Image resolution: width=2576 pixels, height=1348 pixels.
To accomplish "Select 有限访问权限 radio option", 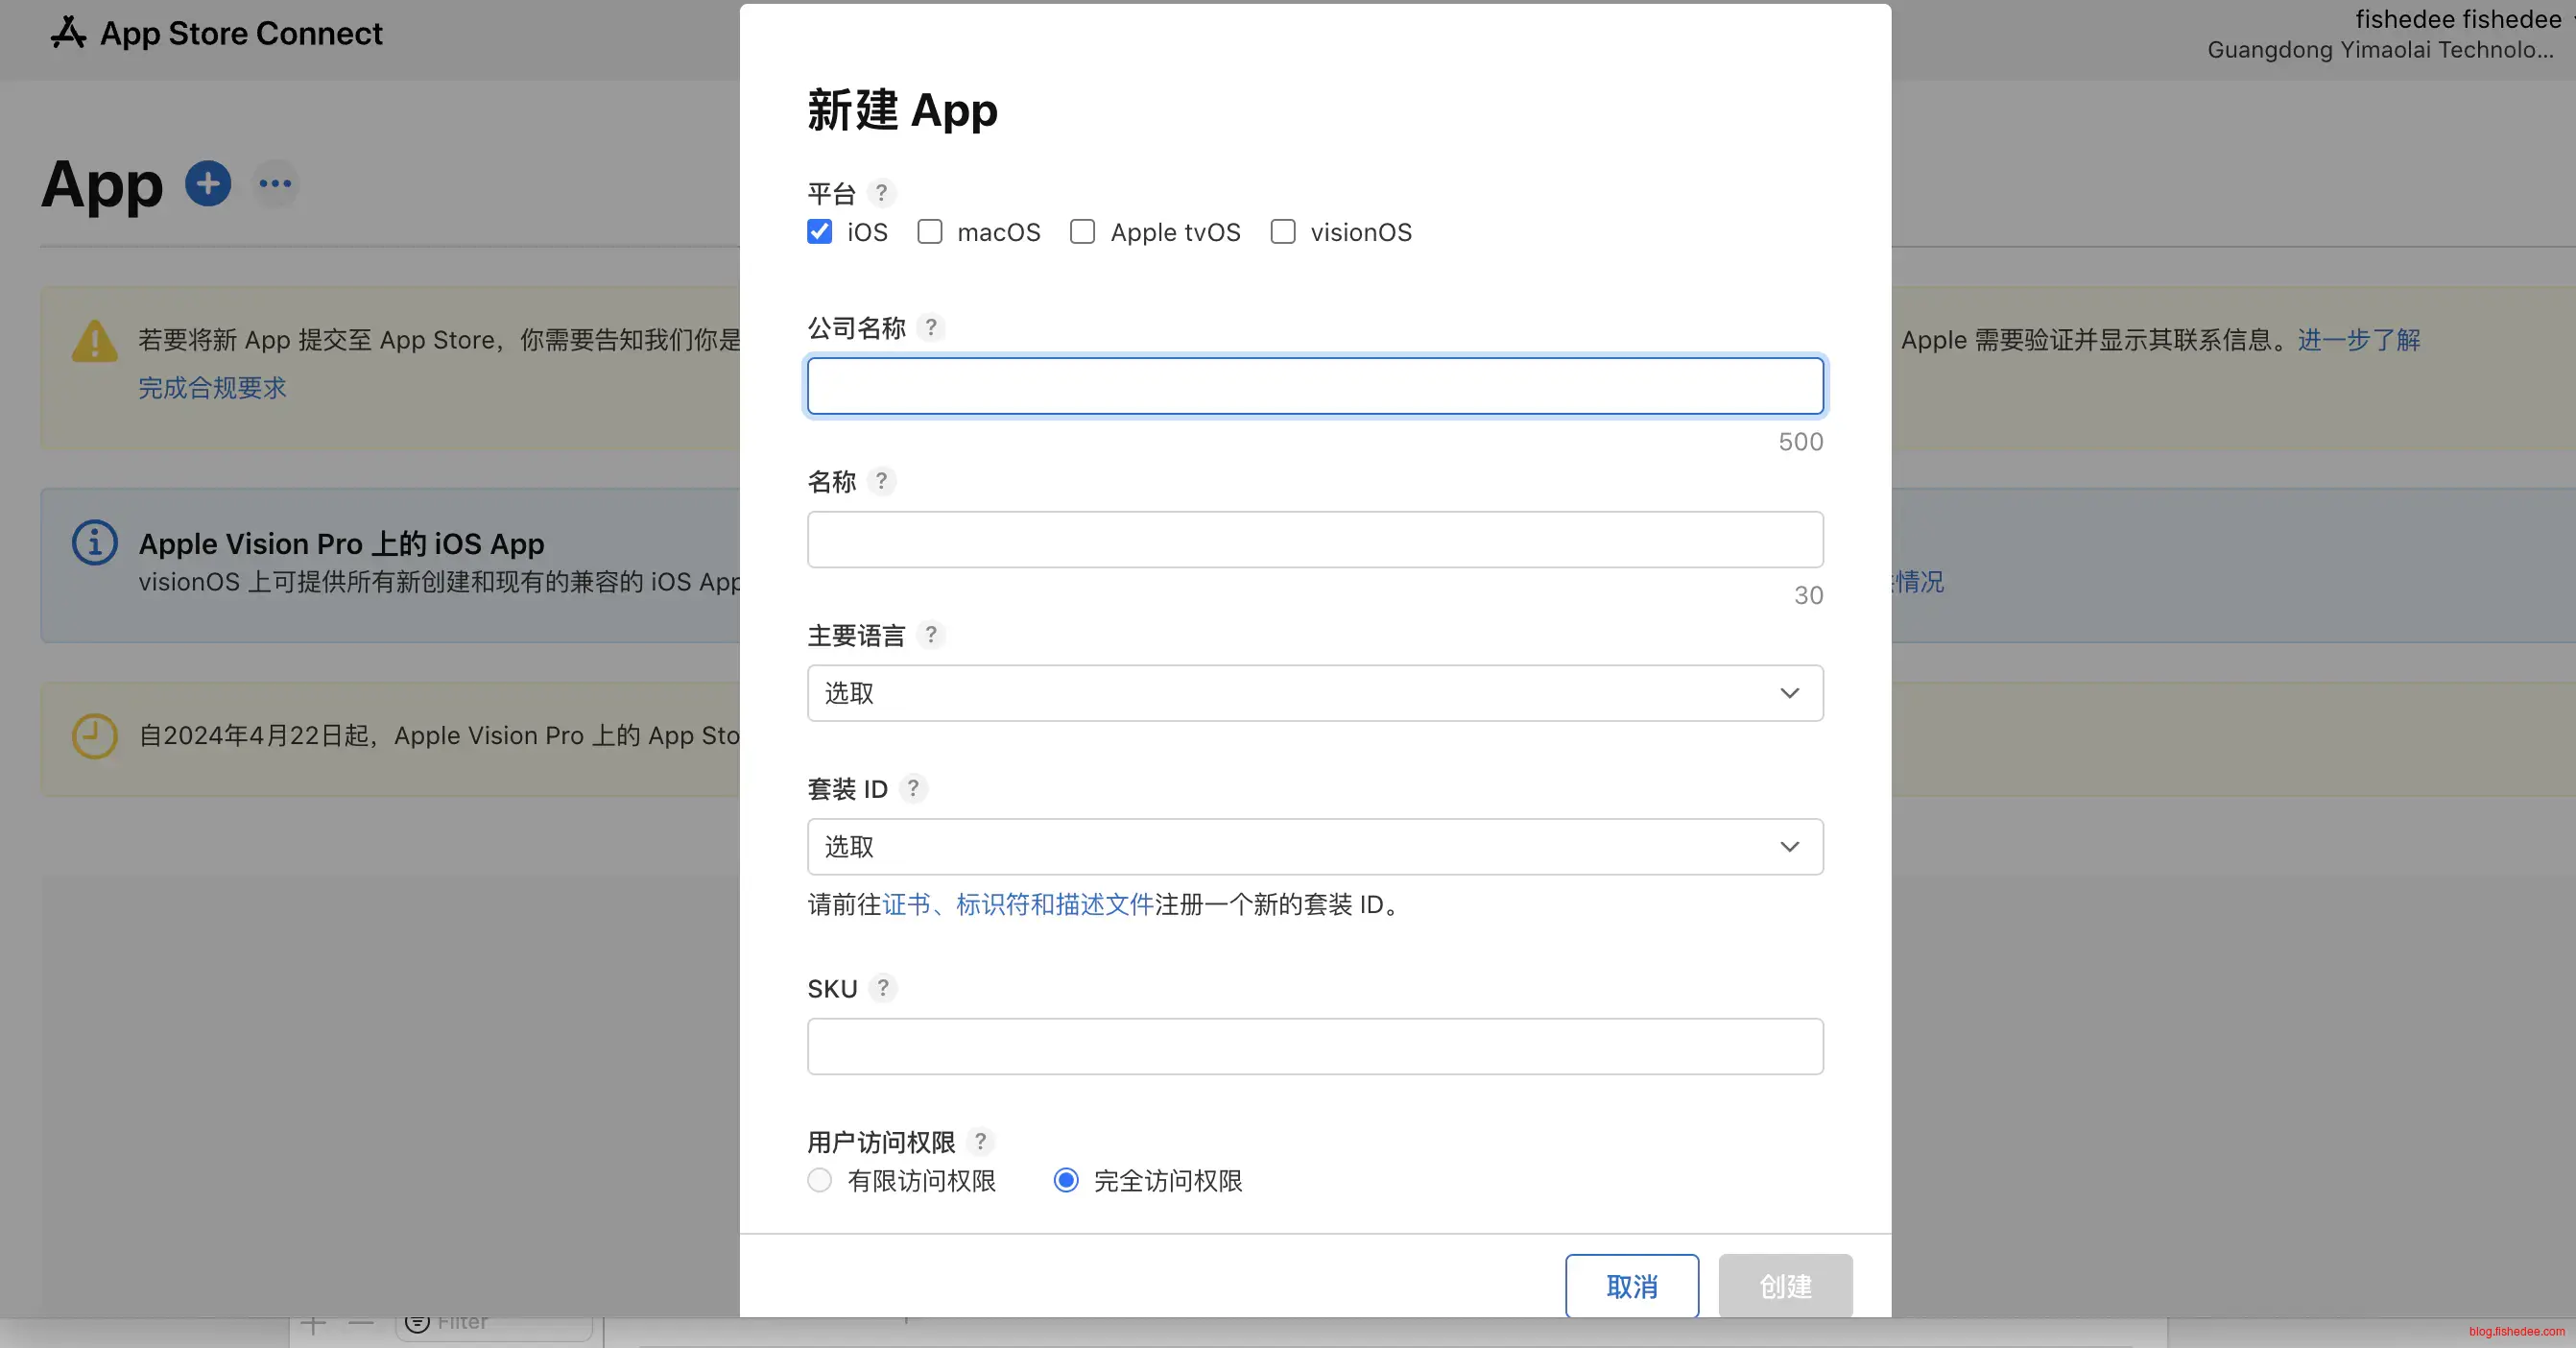I will pyautogui.click(x=820, y=1181).
